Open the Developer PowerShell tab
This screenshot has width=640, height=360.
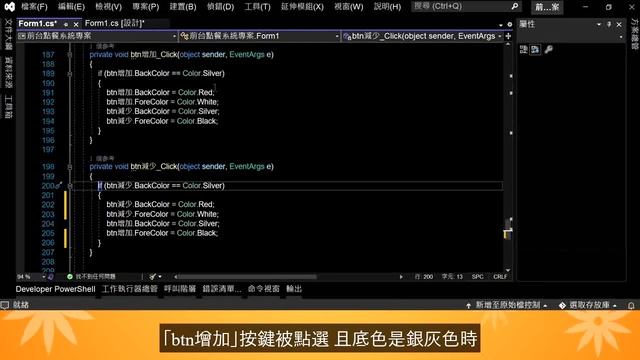[x=56, y=289]
